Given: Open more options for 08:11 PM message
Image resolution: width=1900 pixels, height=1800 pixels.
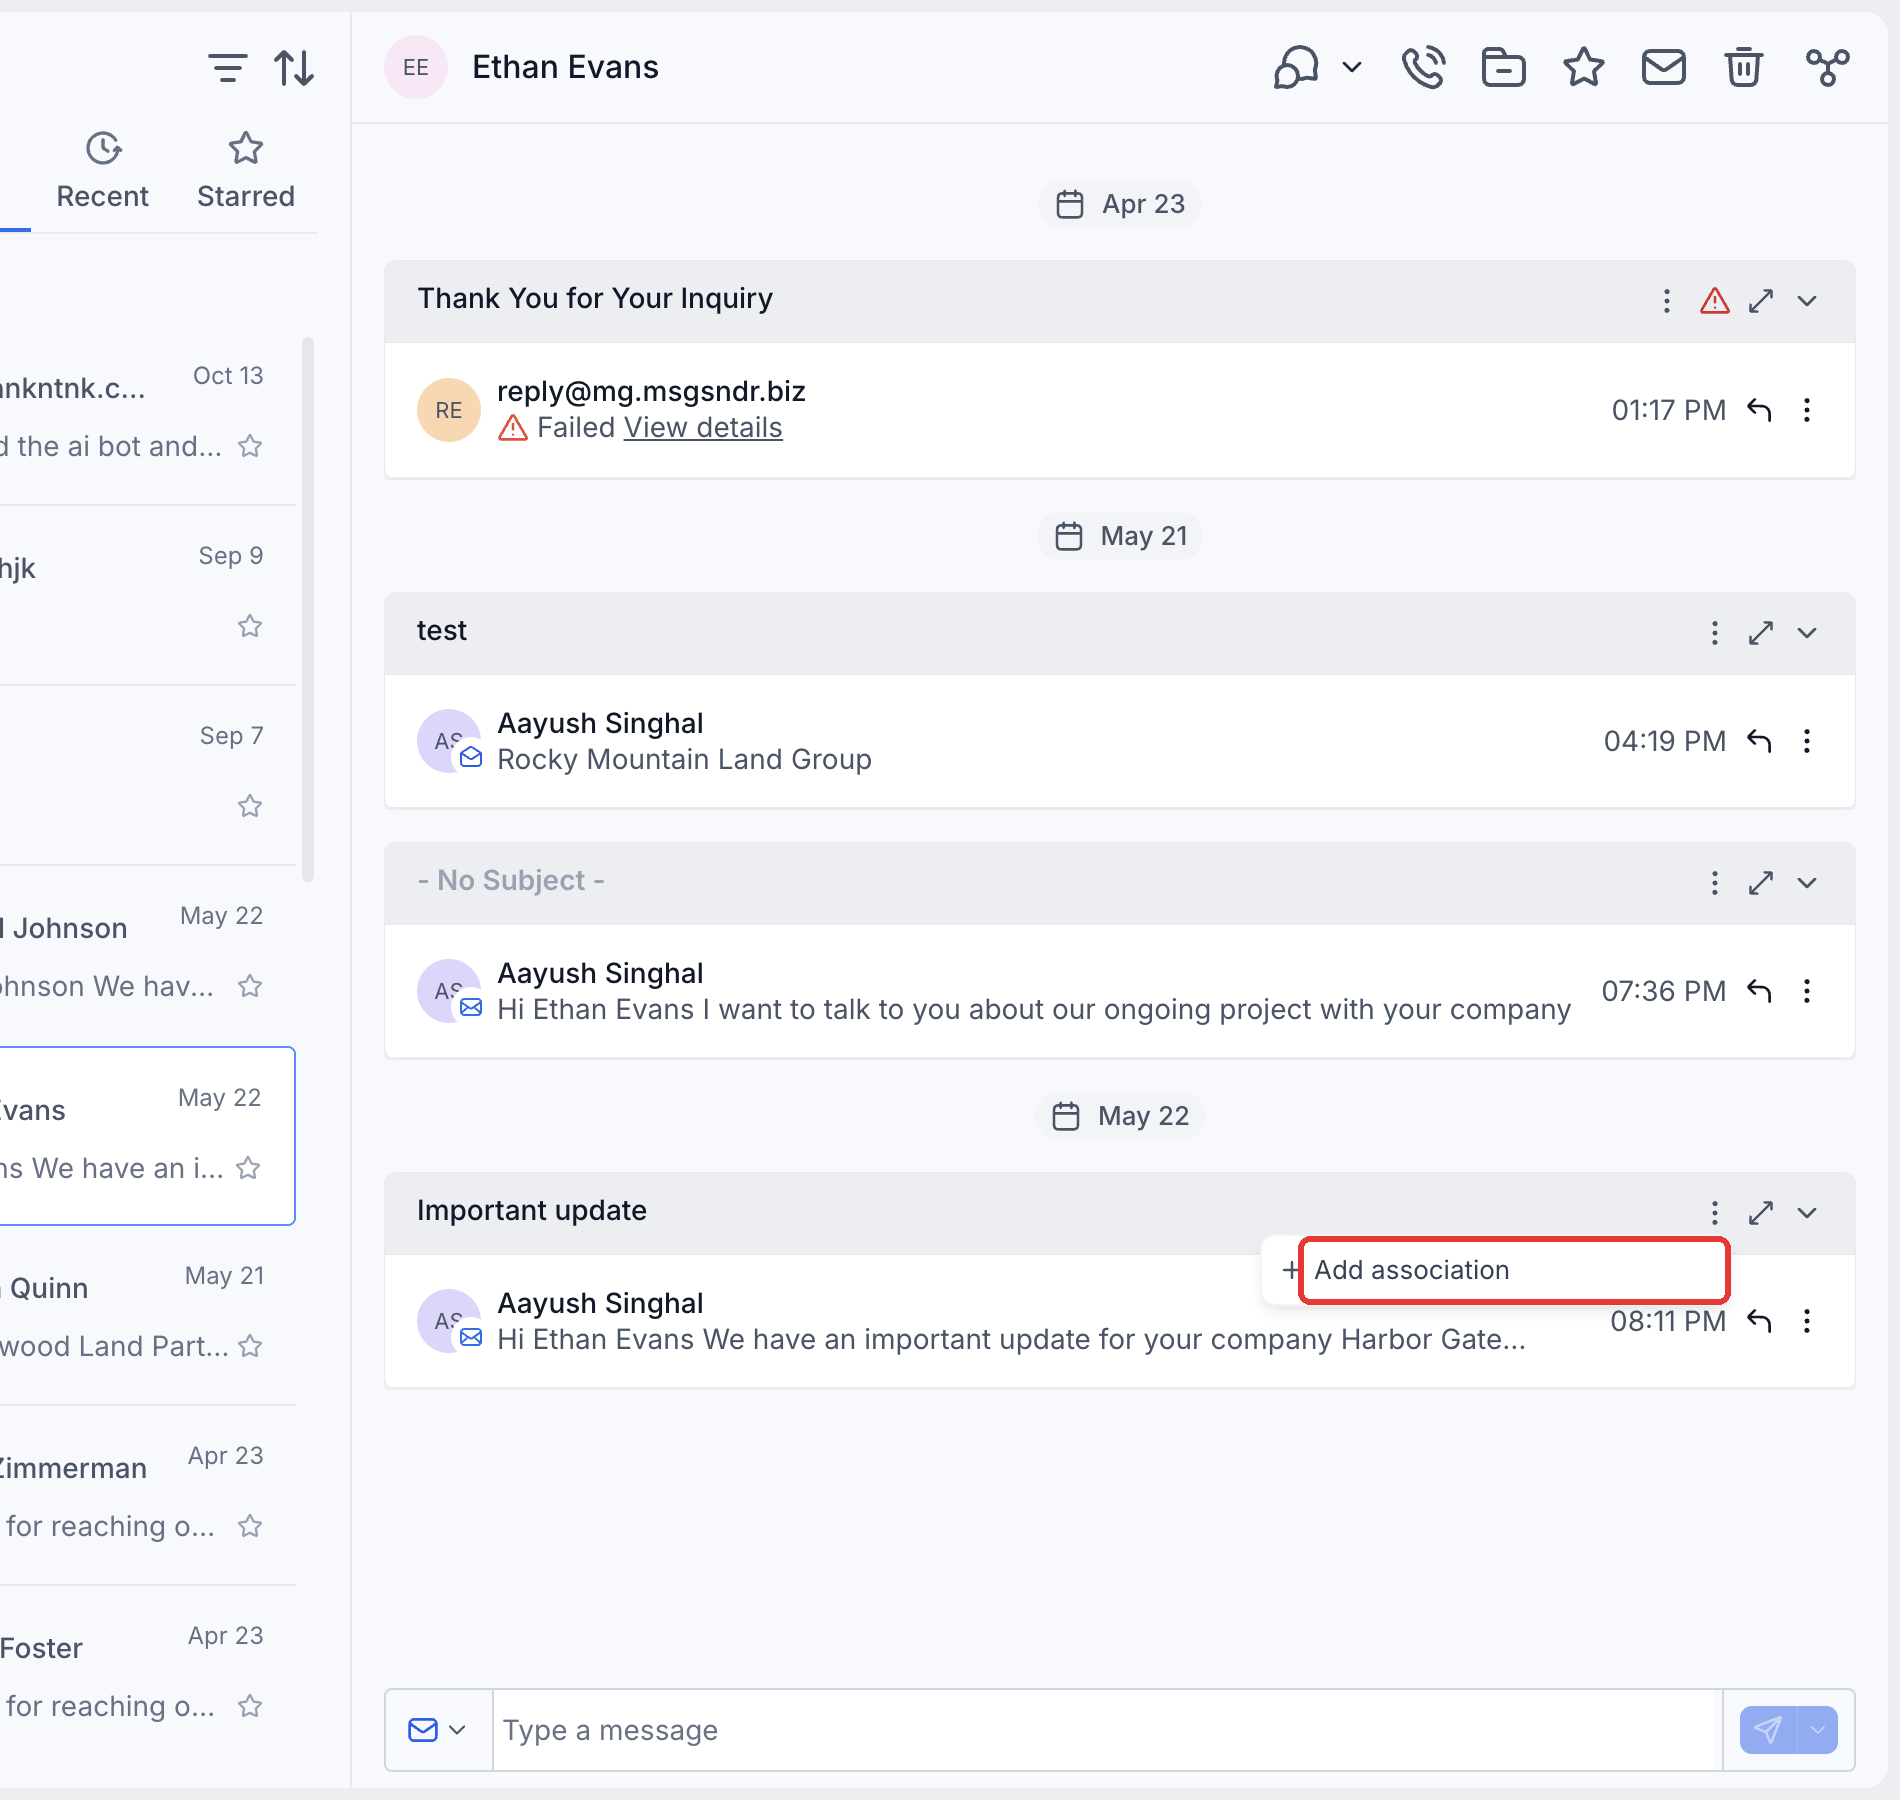Looking at the screenshot, I should pyautogui.click(x=1806, y=1321).
